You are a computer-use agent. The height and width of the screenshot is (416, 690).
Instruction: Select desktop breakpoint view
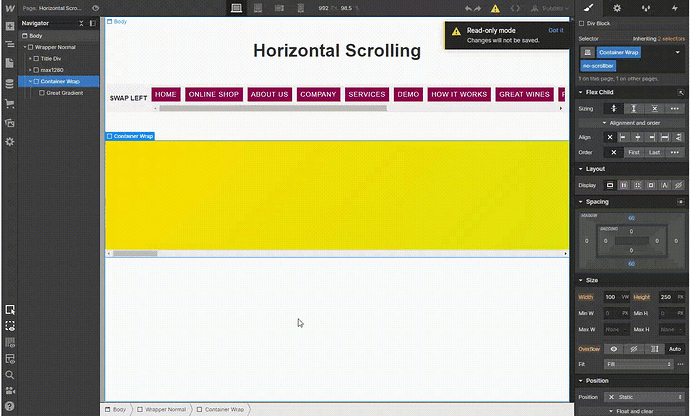(x=237, y=8)
